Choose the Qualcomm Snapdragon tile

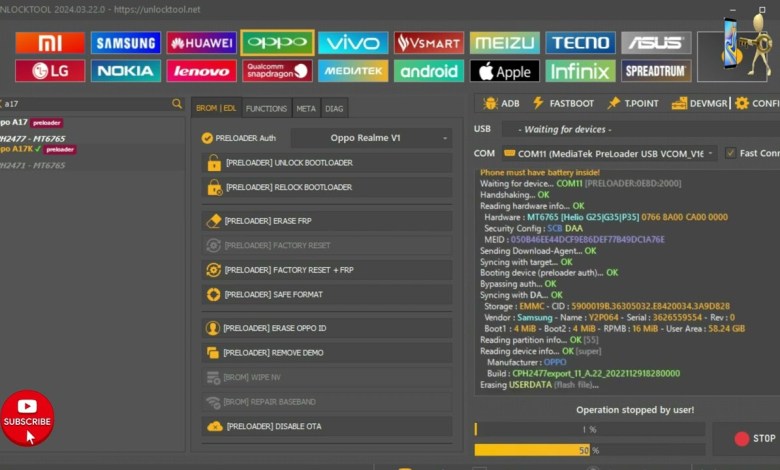coord(277,71)
